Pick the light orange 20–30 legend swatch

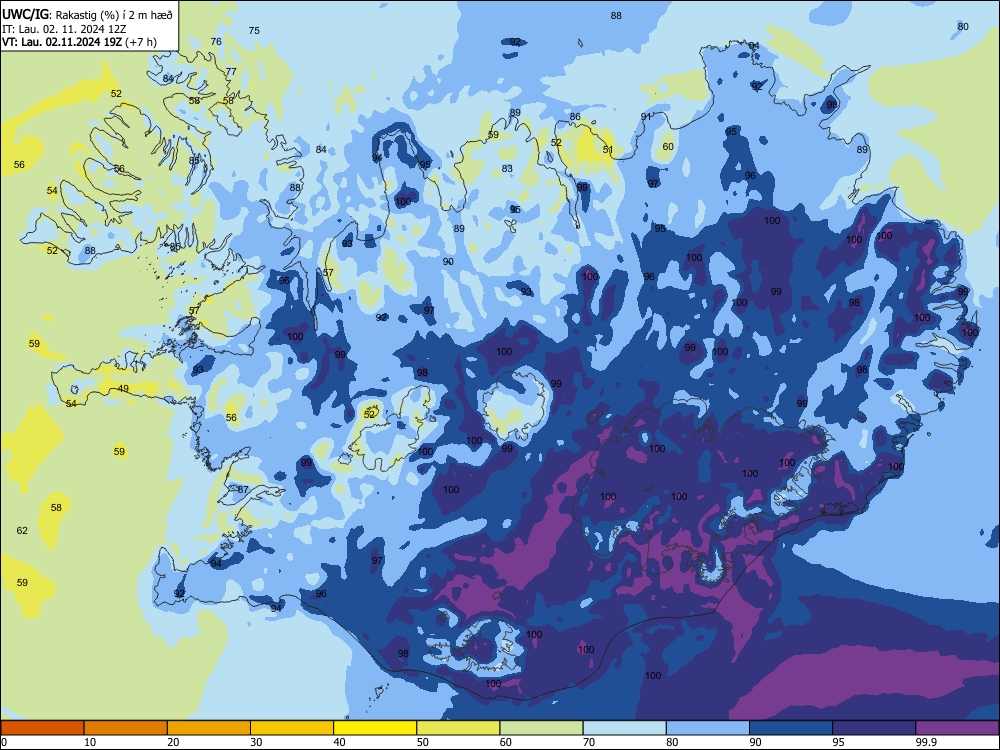tap(209, 728)
